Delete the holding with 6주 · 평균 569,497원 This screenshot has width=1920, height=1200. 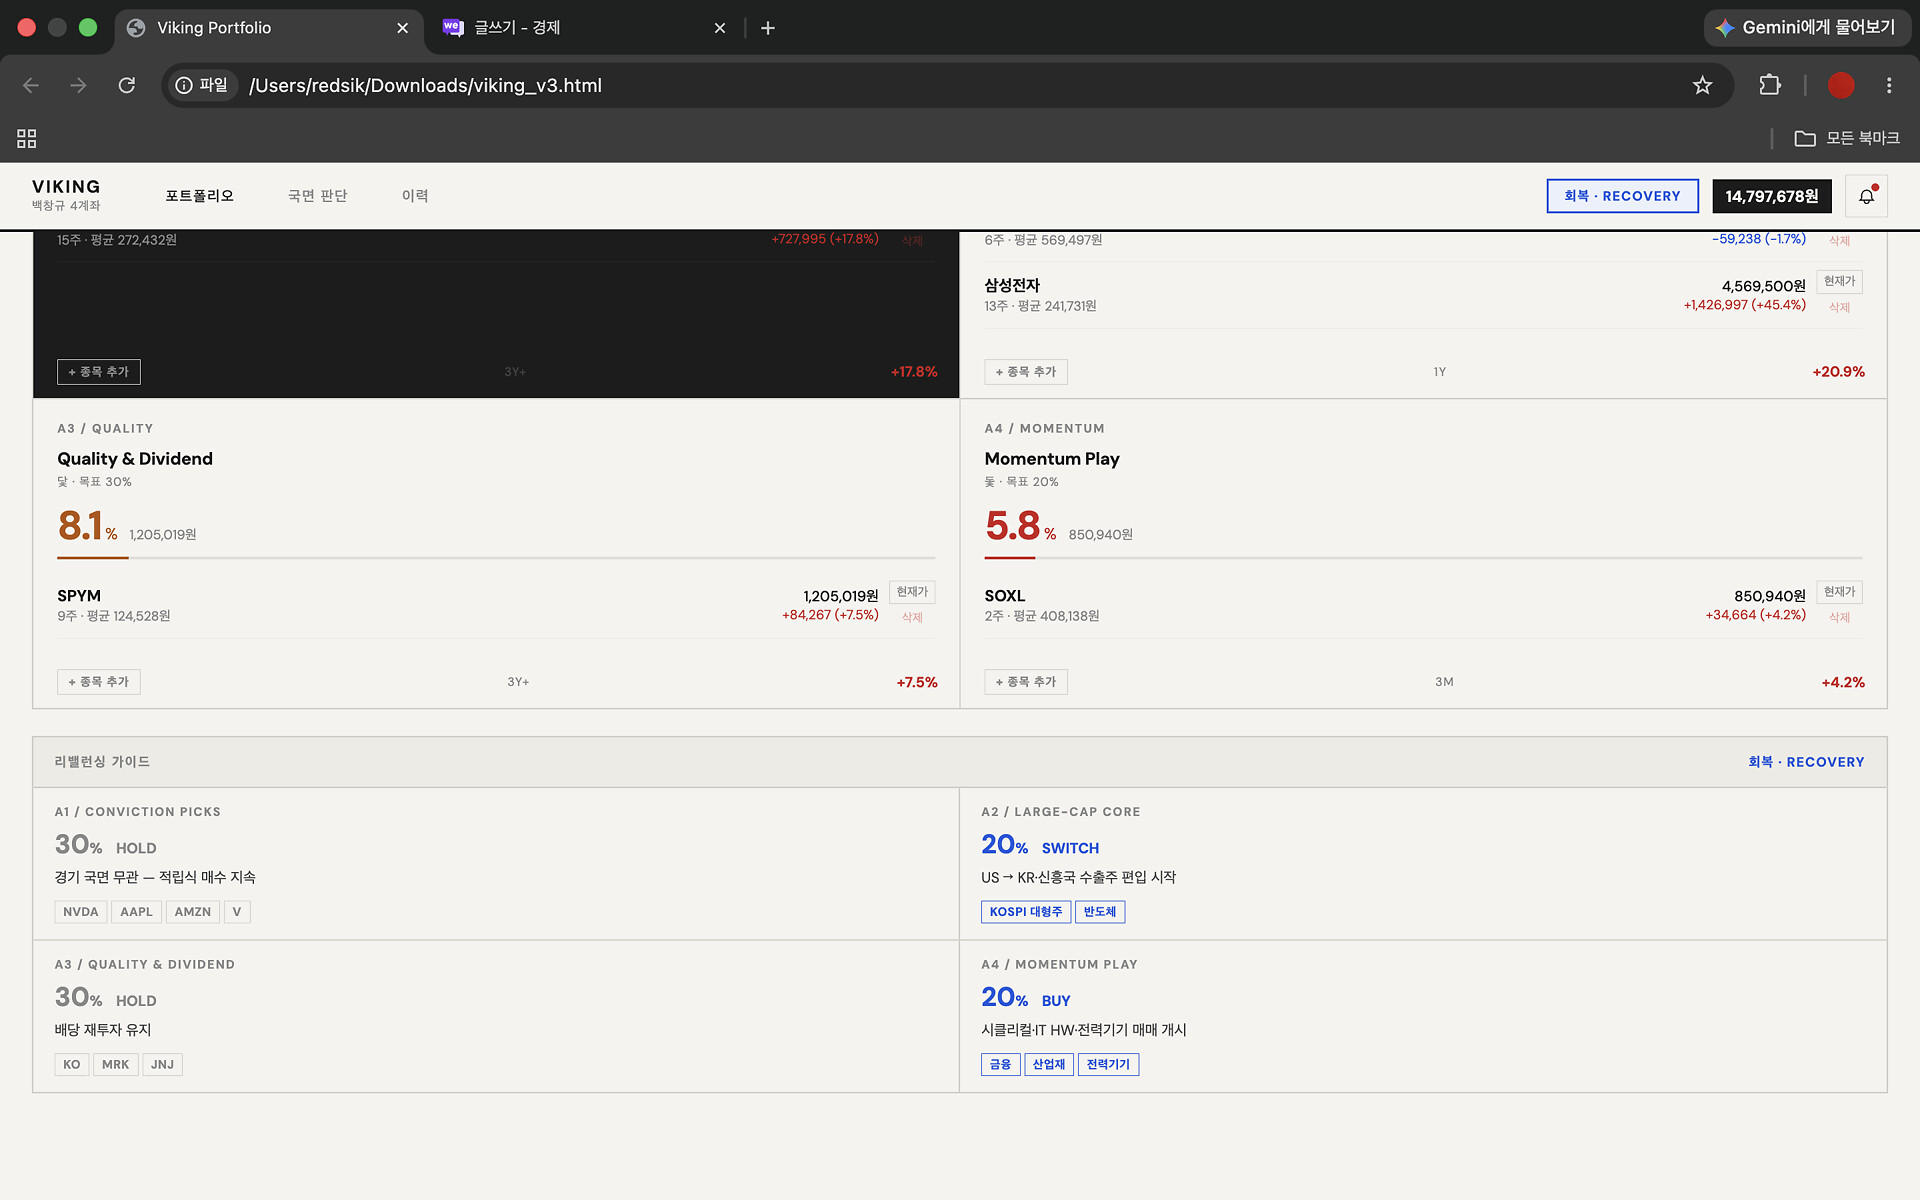1839,241
